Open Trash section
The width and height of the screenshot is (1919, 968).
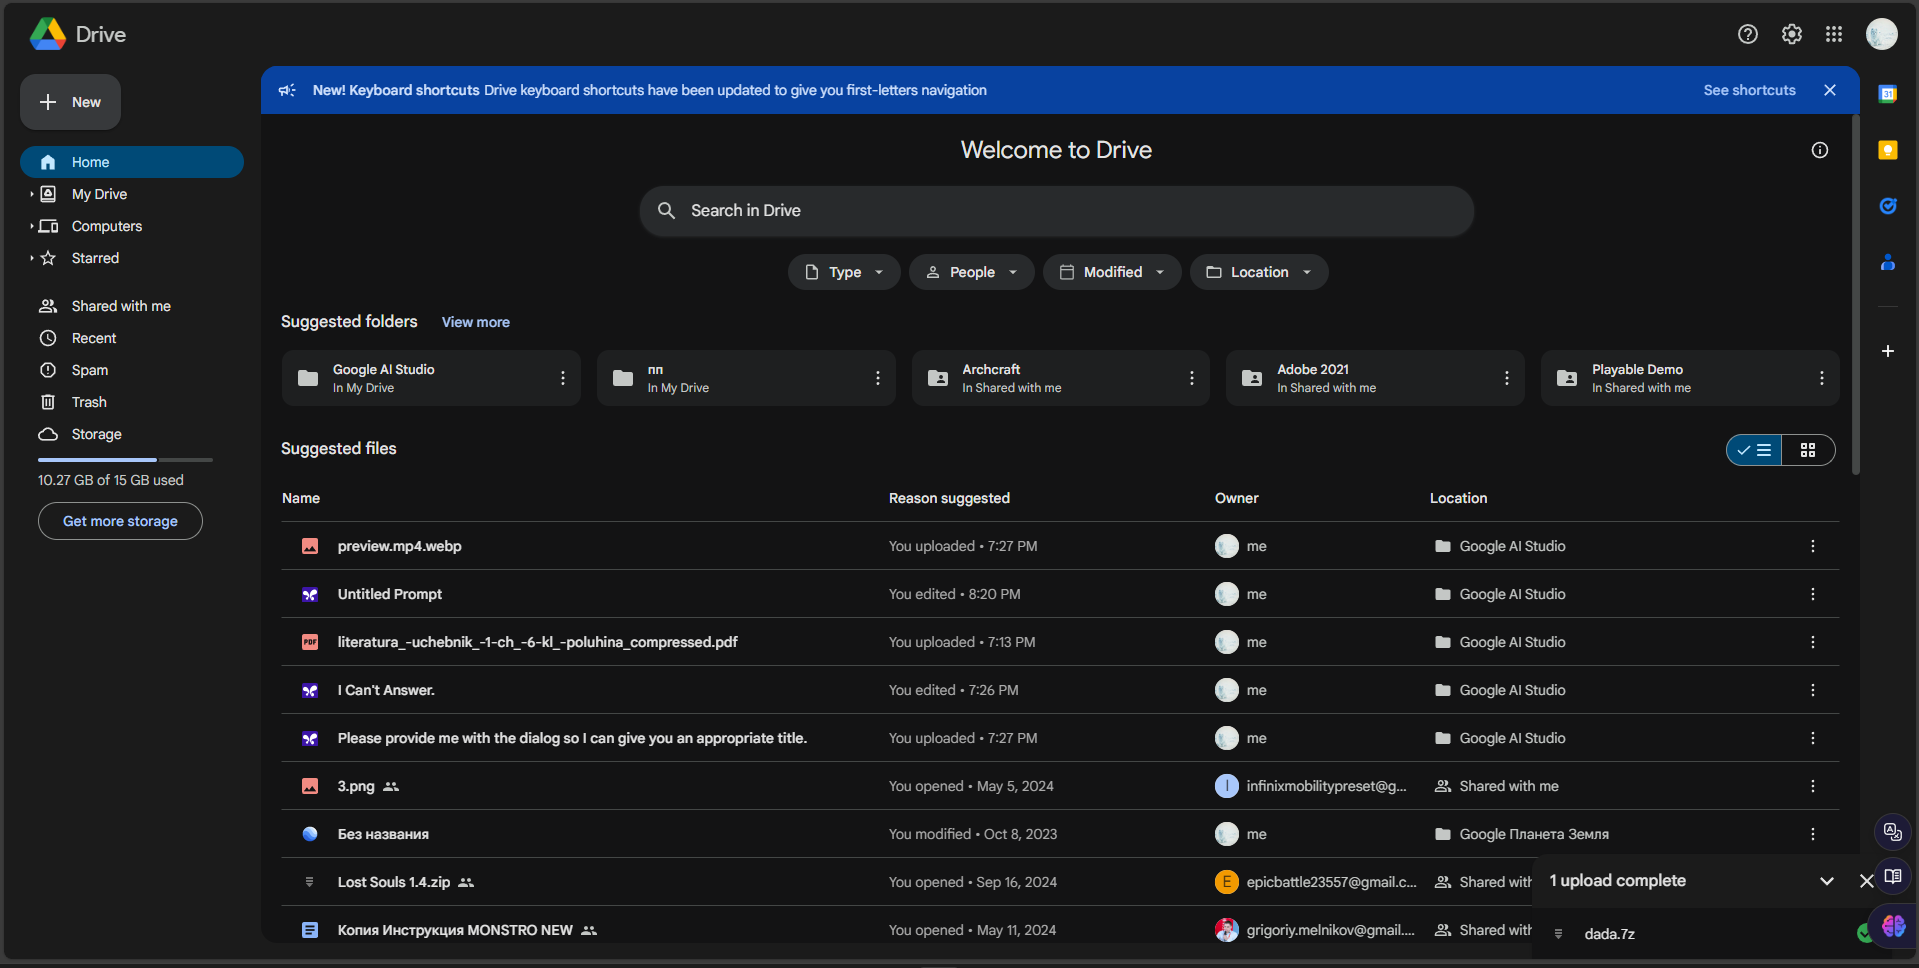132,402
